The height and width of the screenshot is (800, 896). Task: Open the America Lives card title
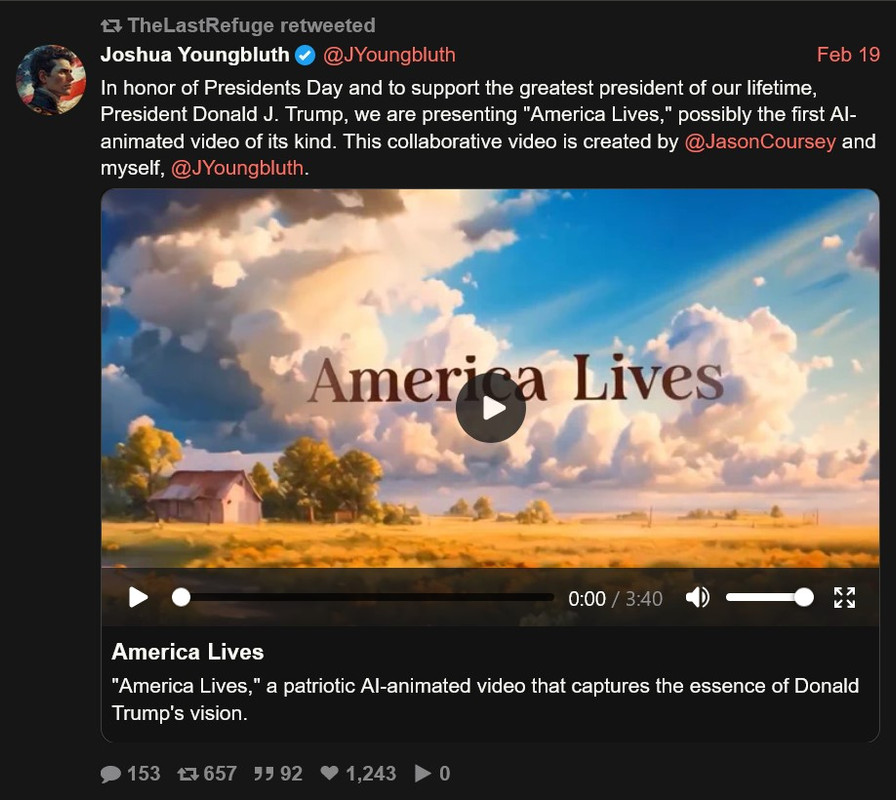click(187, 652)
